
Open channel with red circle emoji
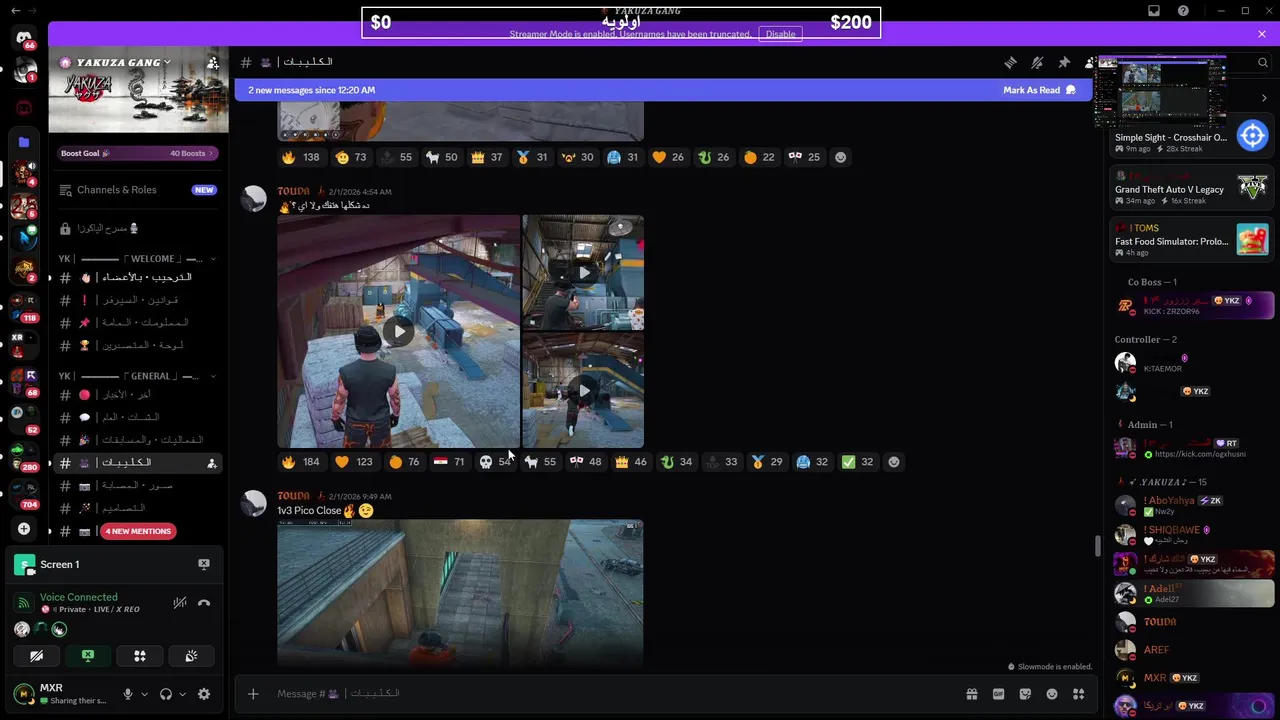click(138, 395)
